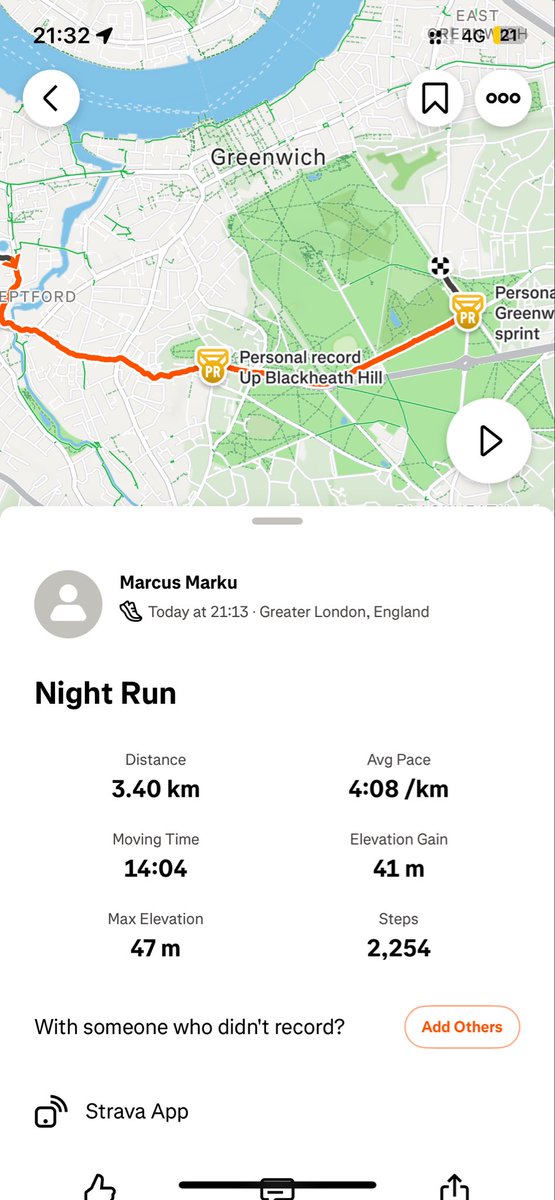555x1200 pixels.
Task: Give kudos with the thumbs-up icon
Action: (x=100, y=1186)
